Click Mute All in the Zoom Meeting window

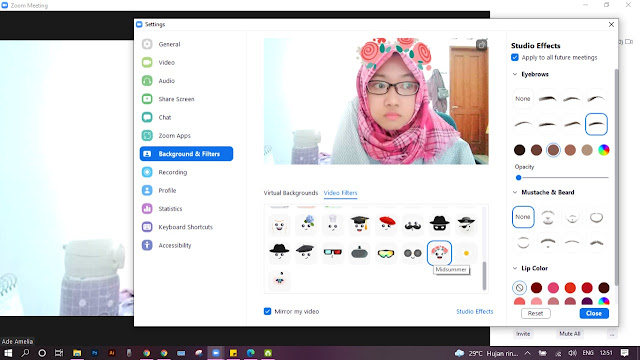point(569,334)
